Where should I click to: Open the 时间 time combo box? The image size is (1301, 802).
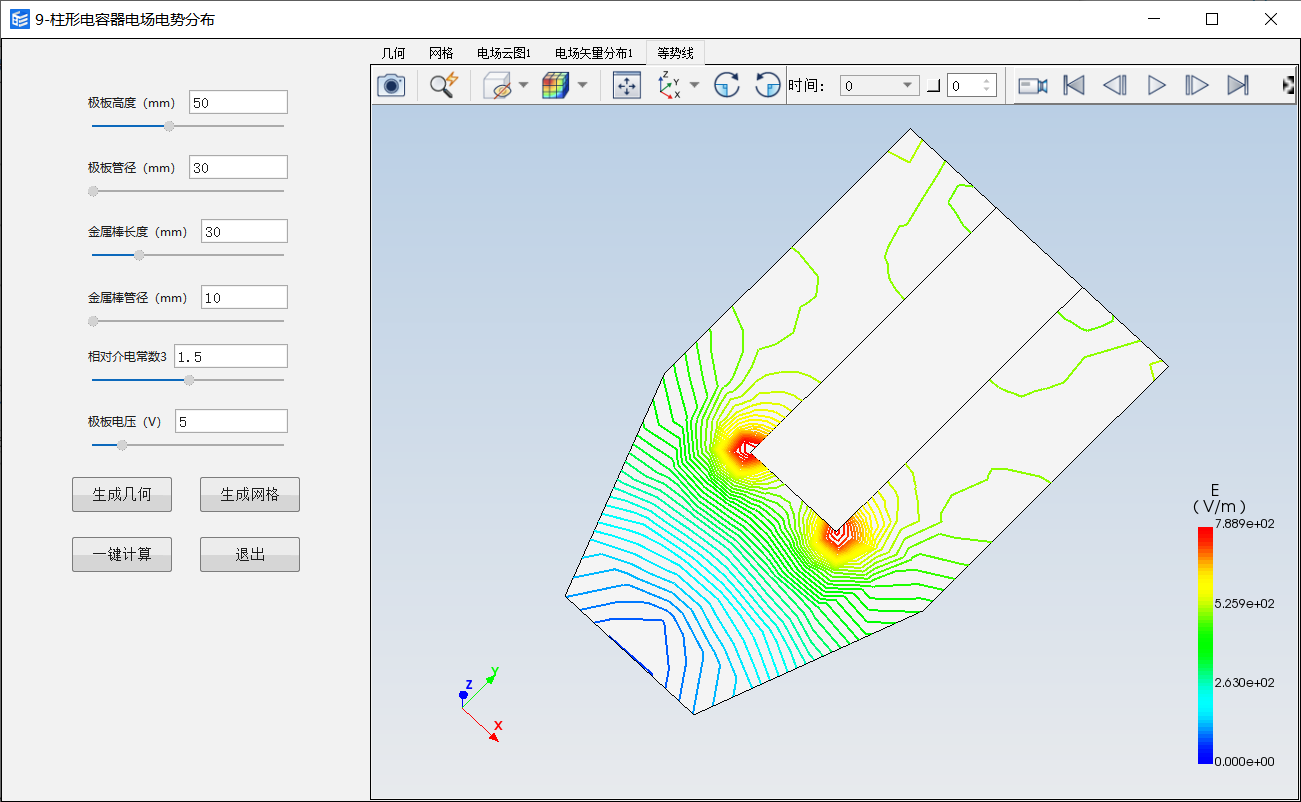(x=879, y=86)
